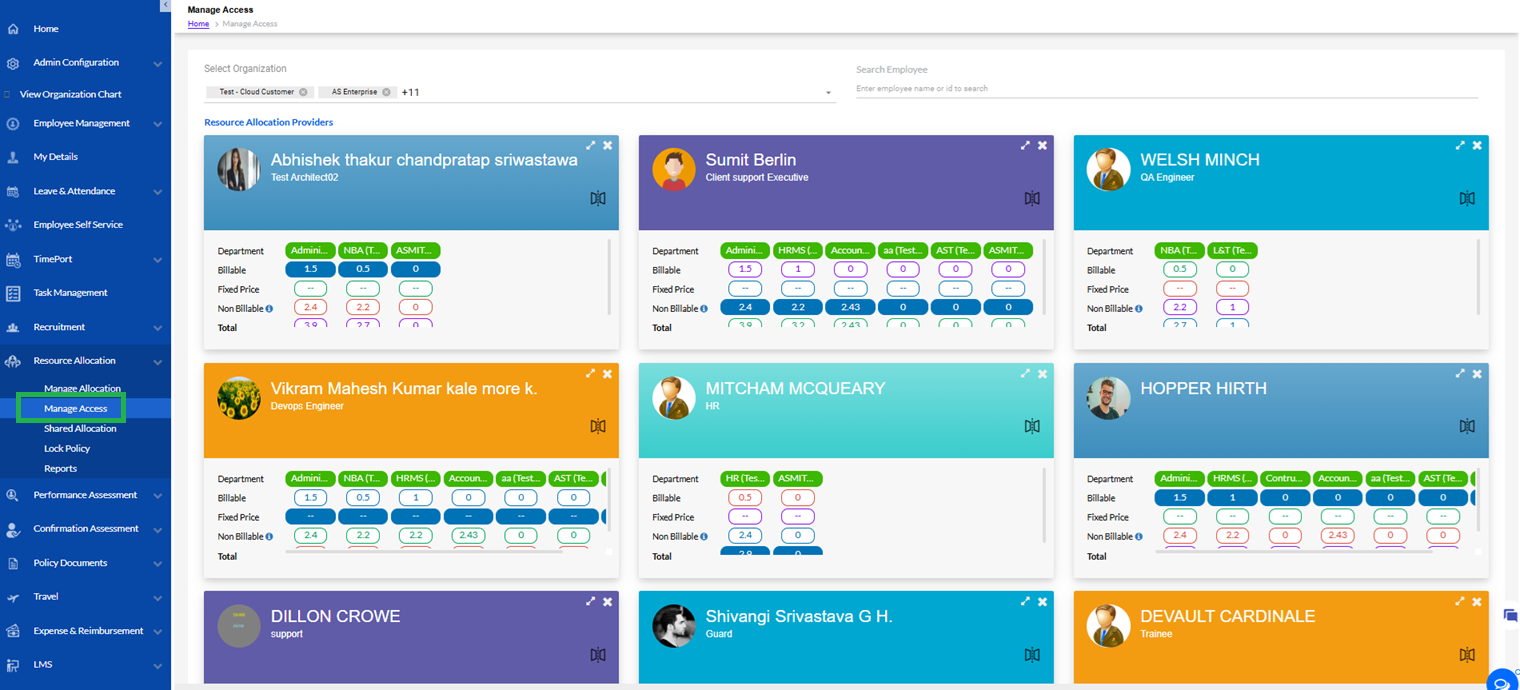Viewport: 1520px width, 690px height.
Task: Collapse the sidebar using top arrow
Action: point(165,6)
